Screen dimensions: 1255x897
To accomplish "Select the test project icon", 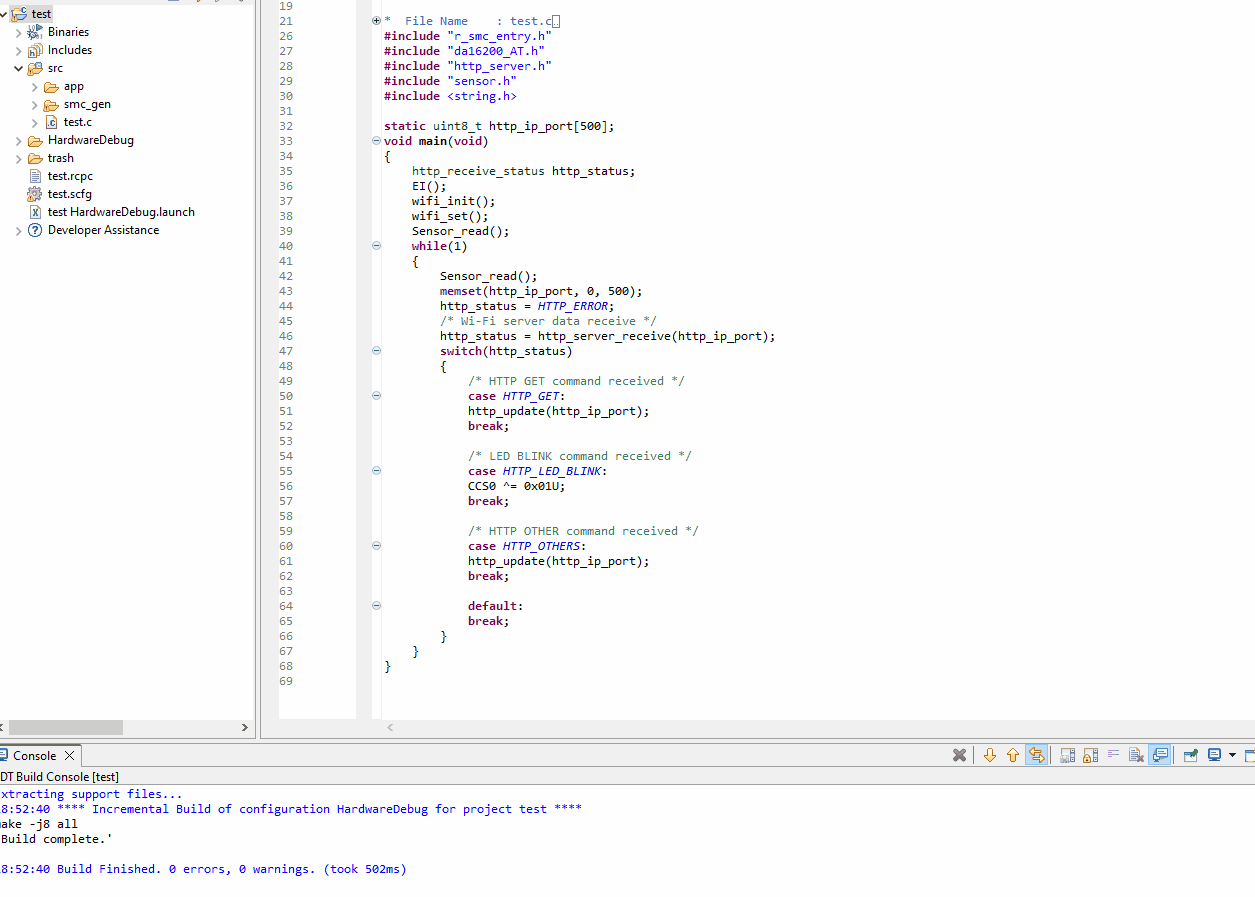I will [x=19, y=14].
